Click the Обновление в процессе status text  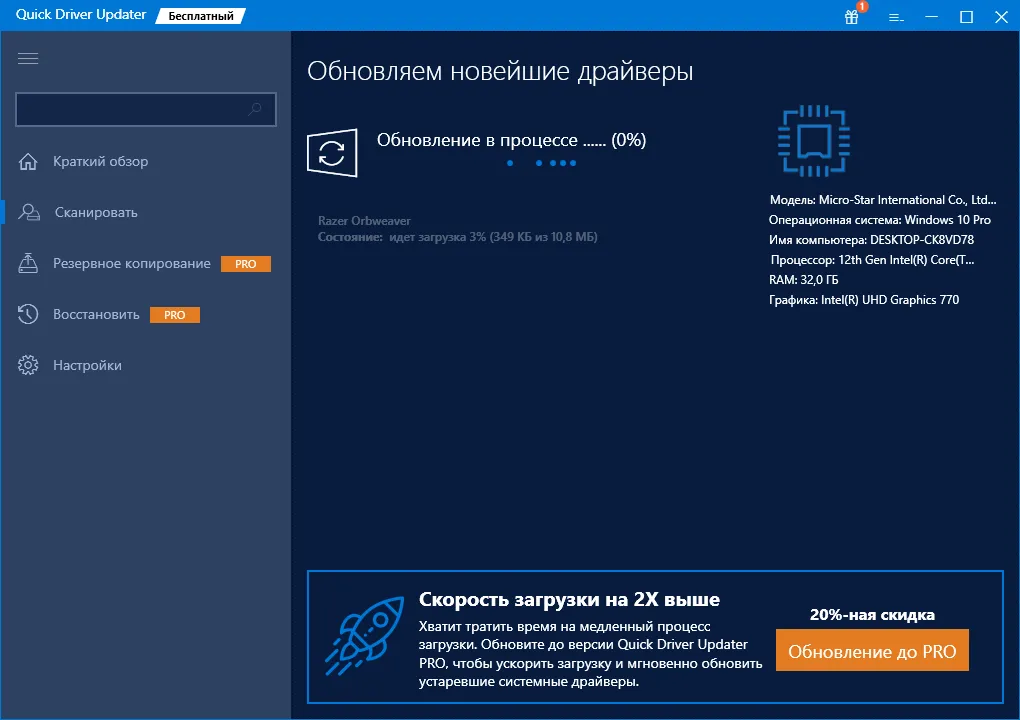[x=511, y=140]
